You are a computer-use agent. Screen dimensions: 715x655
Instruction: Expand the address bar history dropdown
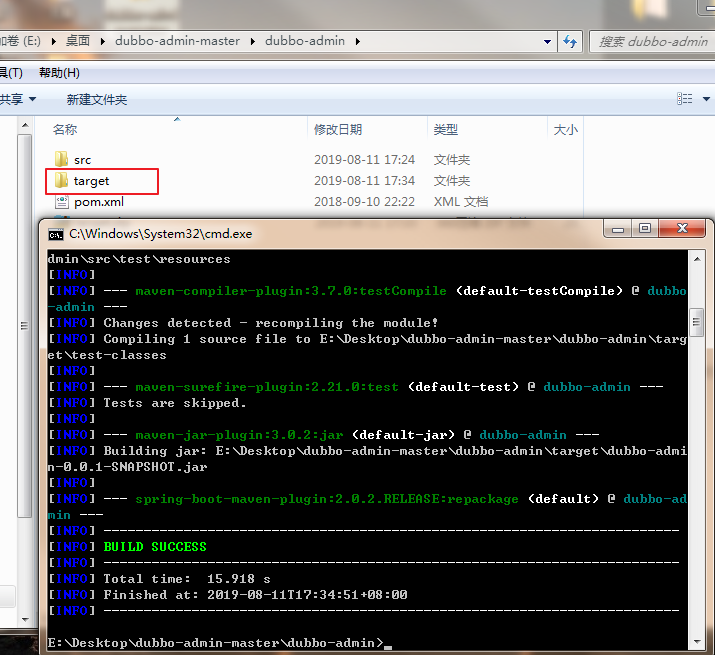pyautogui.click(x=547, y=42)
